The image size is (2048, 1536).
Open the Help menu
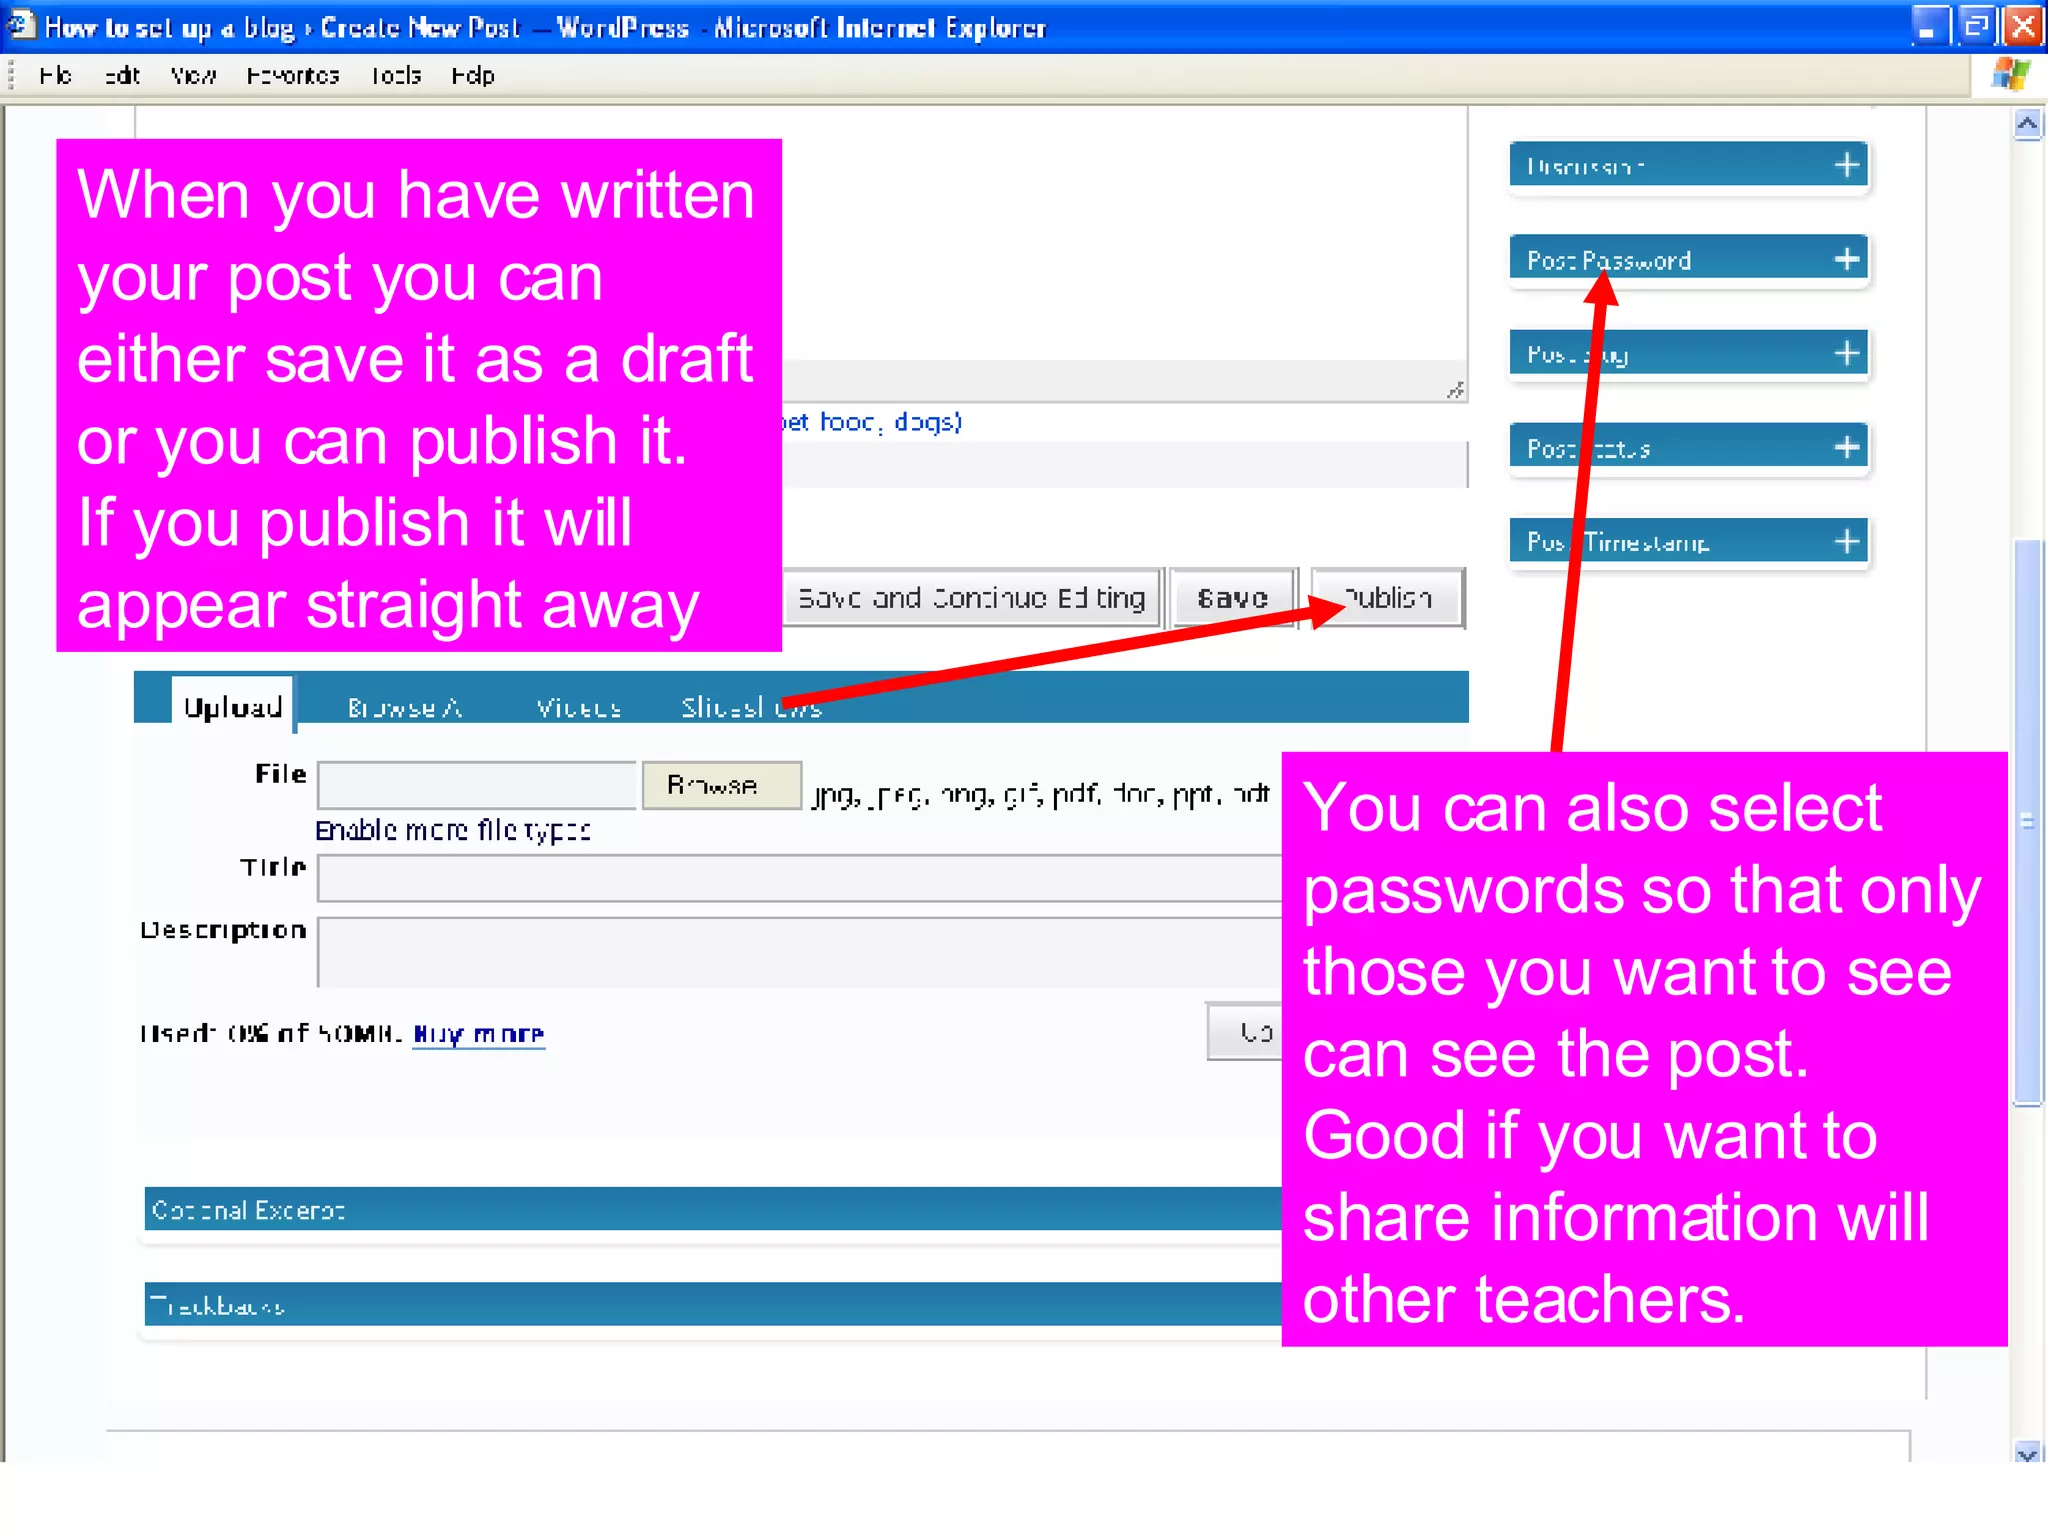click(x=472, y=76)
